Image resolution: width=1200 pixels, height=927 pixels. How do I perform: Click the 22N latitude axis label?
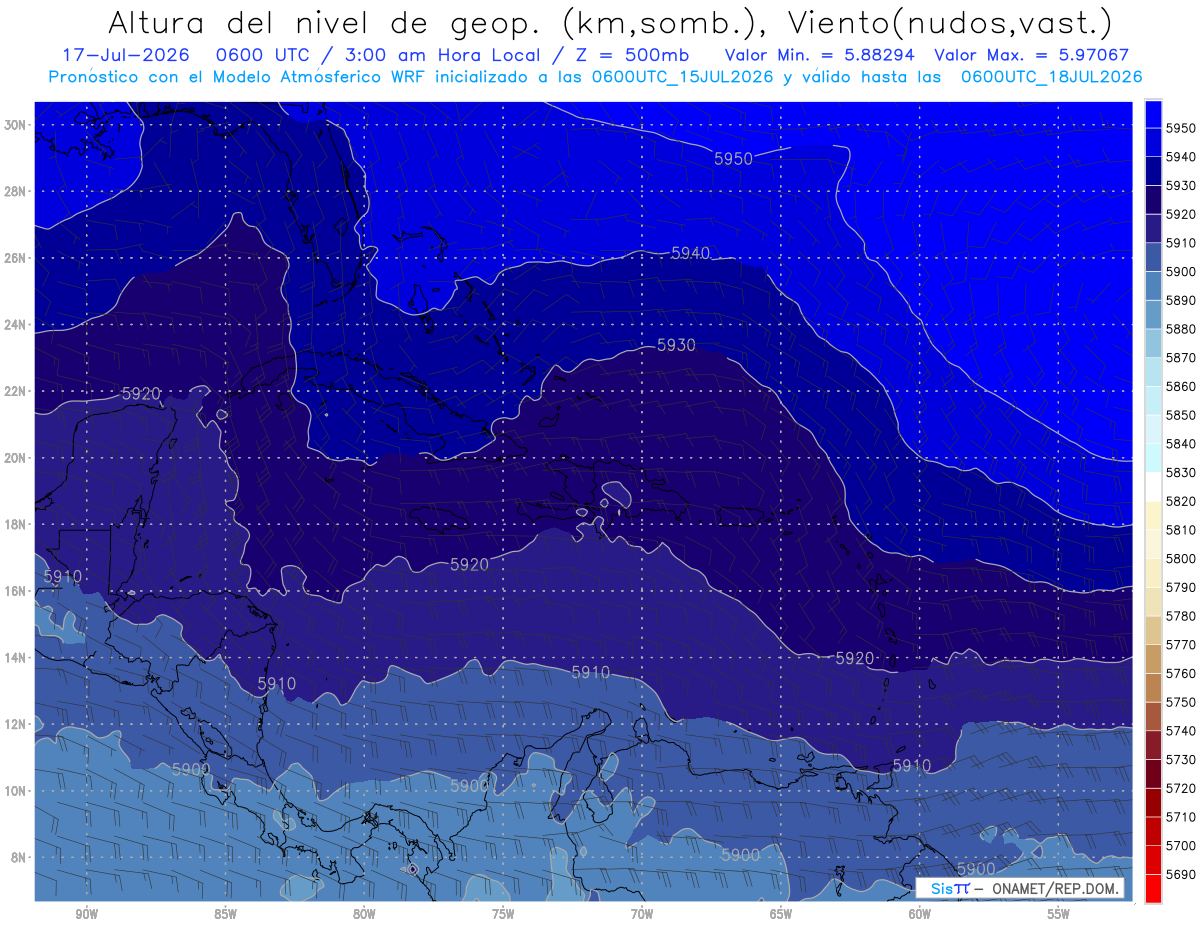17,391
